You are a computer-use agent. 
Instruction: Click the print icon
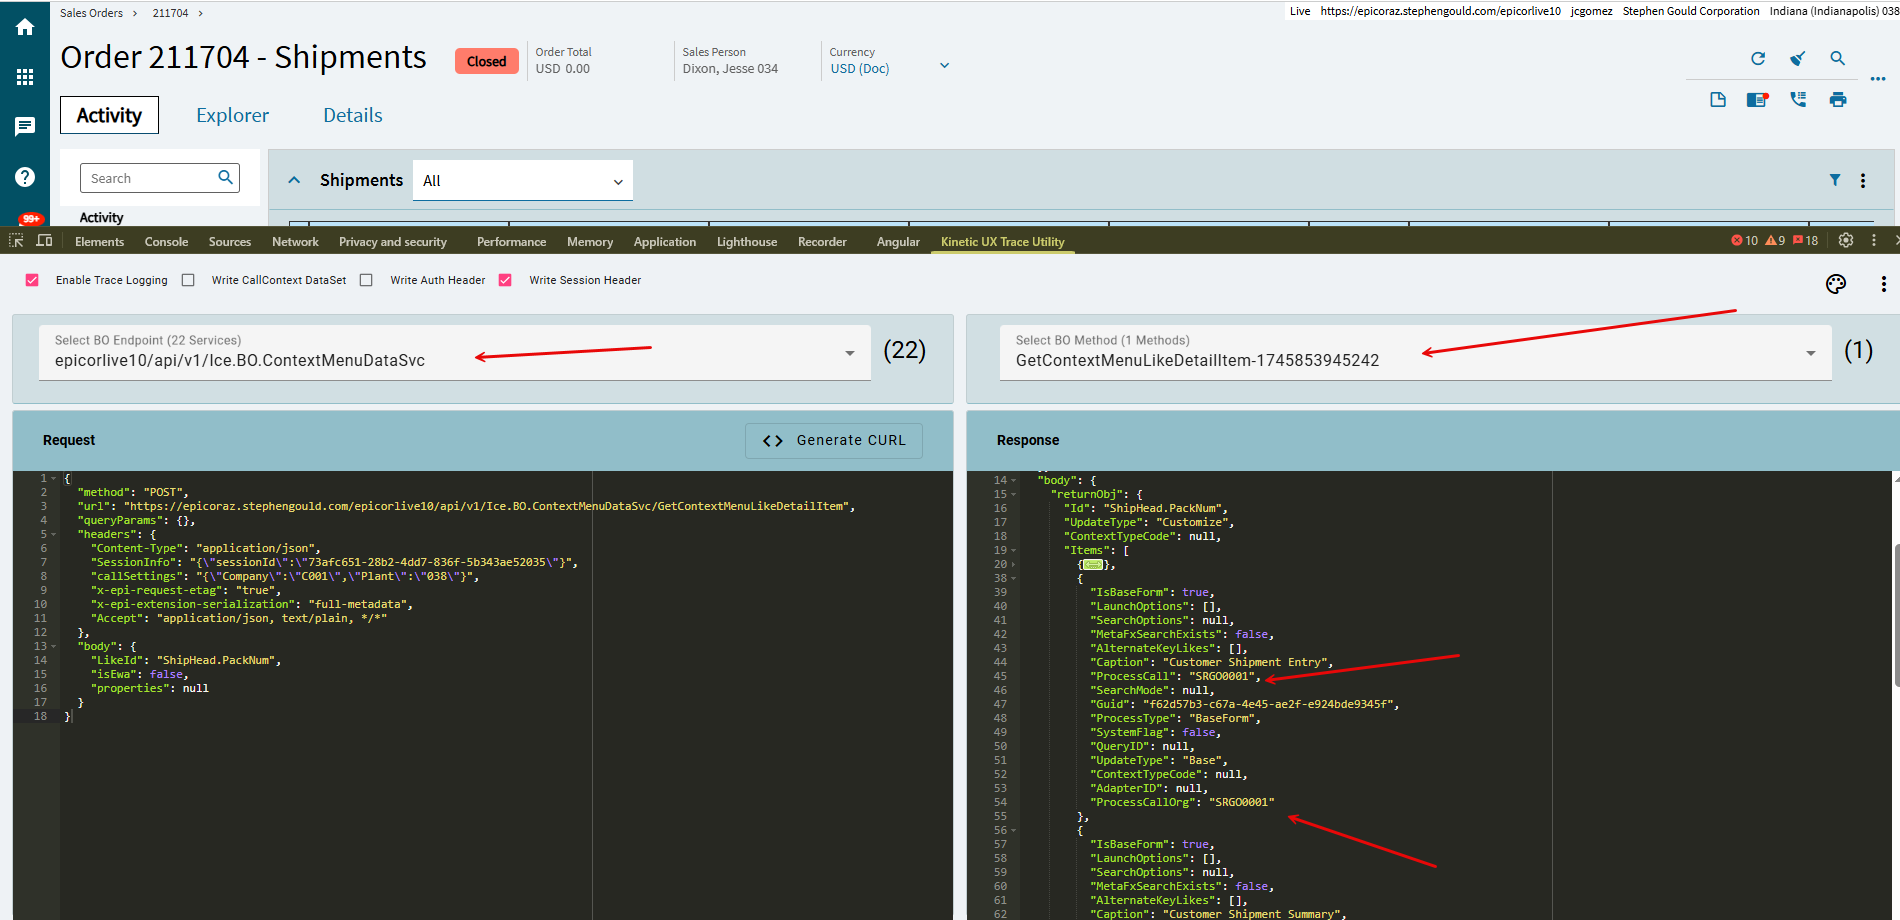coord(1838,99)
